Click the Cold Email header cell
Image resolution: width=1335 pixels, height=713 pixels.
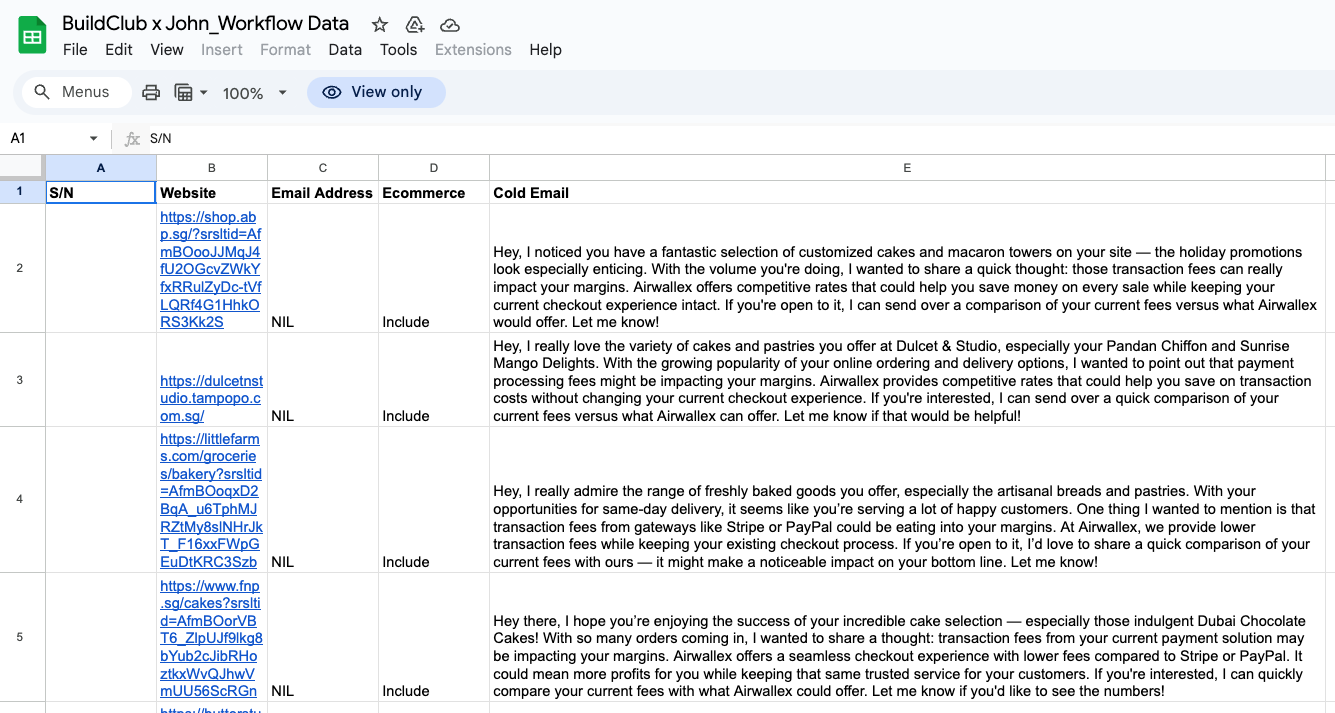coord(907,192)
